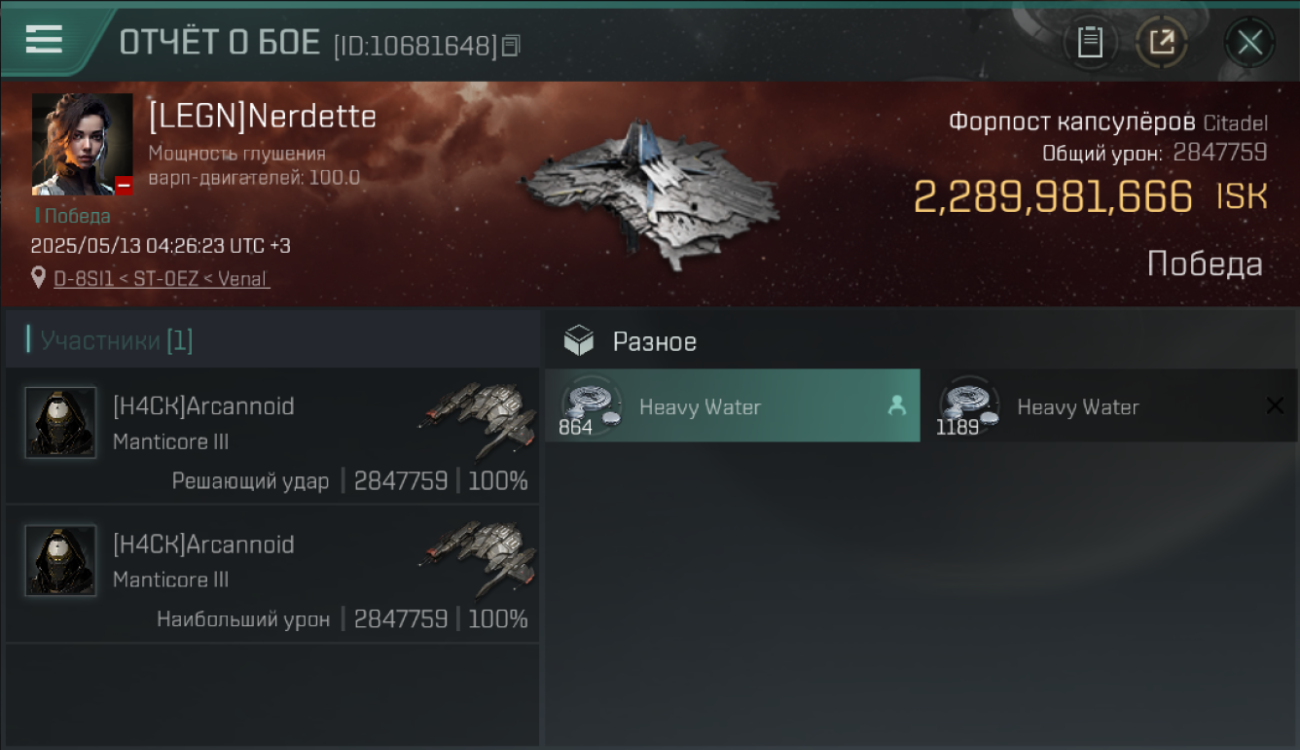Viewport: 1300px width, 750px height.
Task: Click the X mark on Heavy Water 1189
Action: click(1275, 405)
